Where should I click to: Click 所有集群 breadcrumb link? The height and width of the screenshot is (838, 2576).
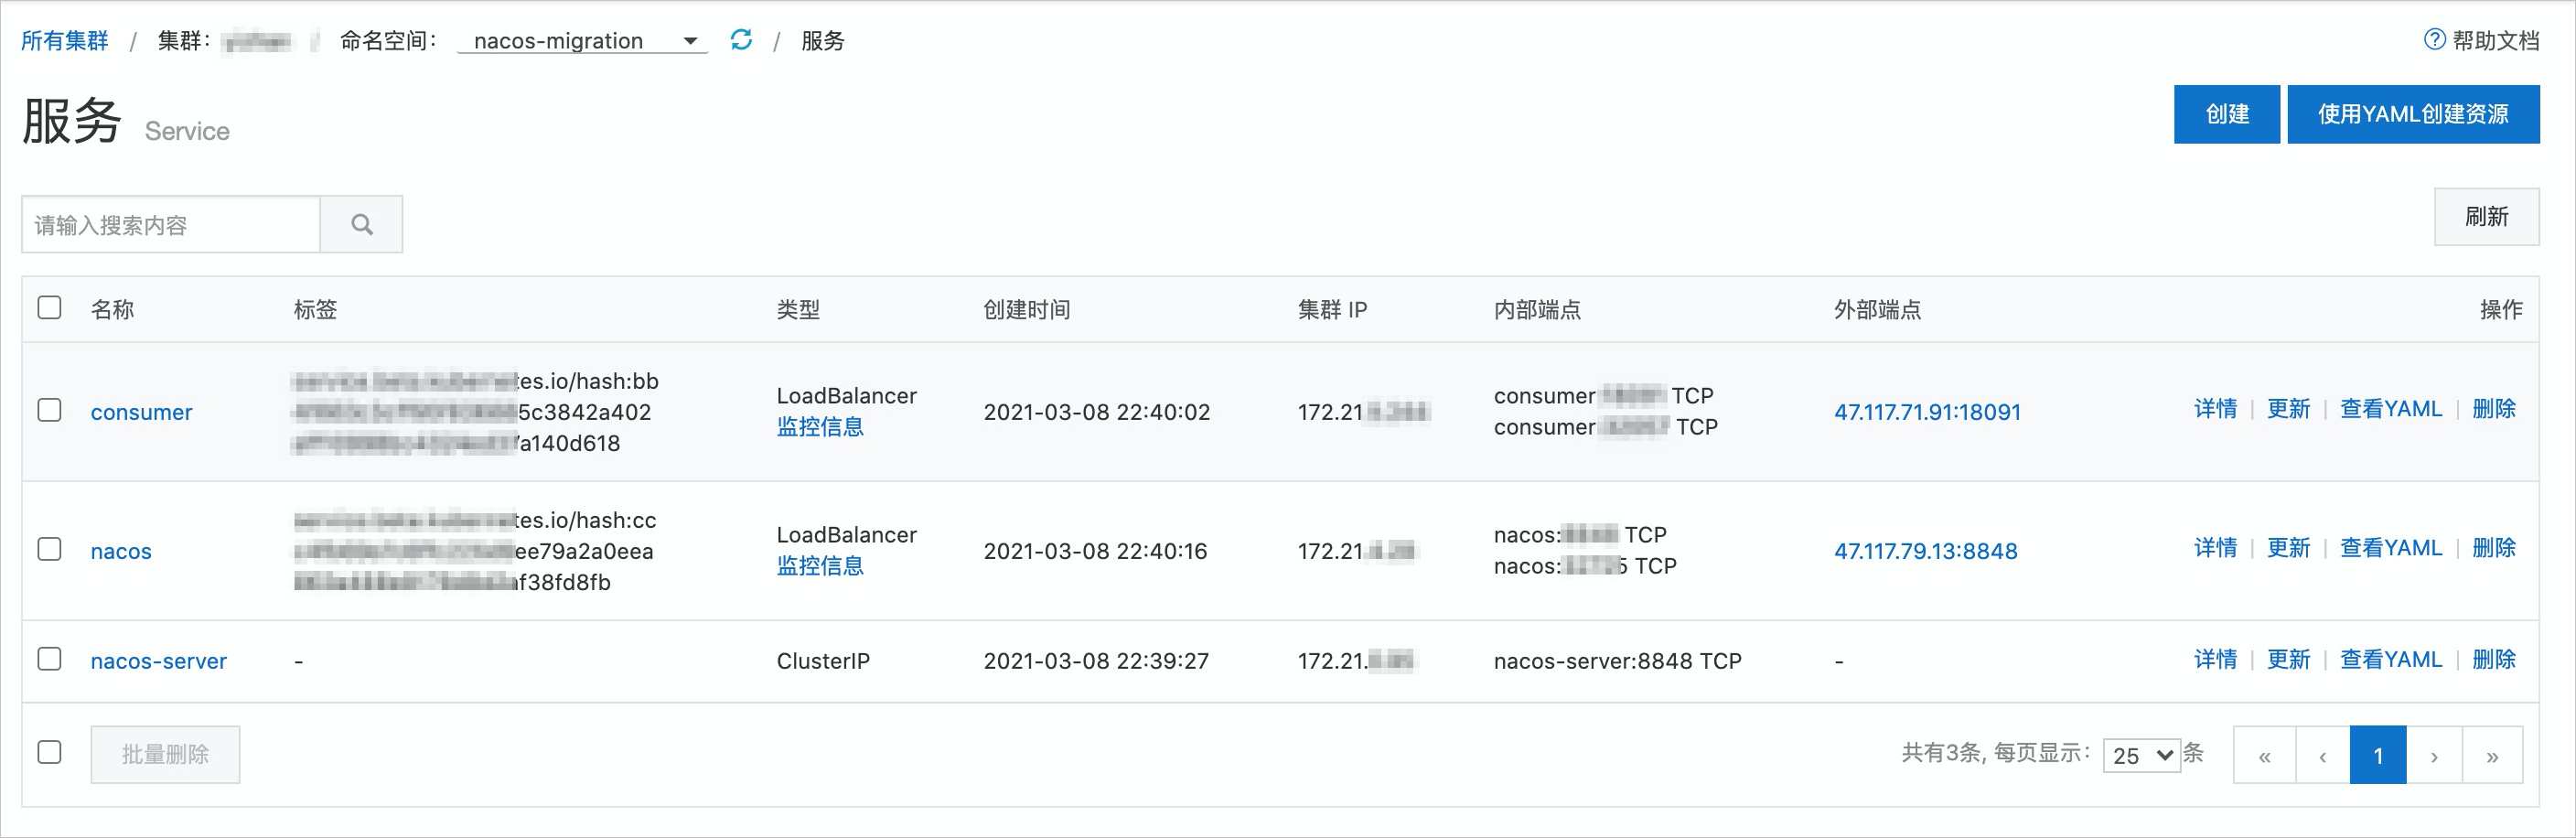[x=64, y=41]
